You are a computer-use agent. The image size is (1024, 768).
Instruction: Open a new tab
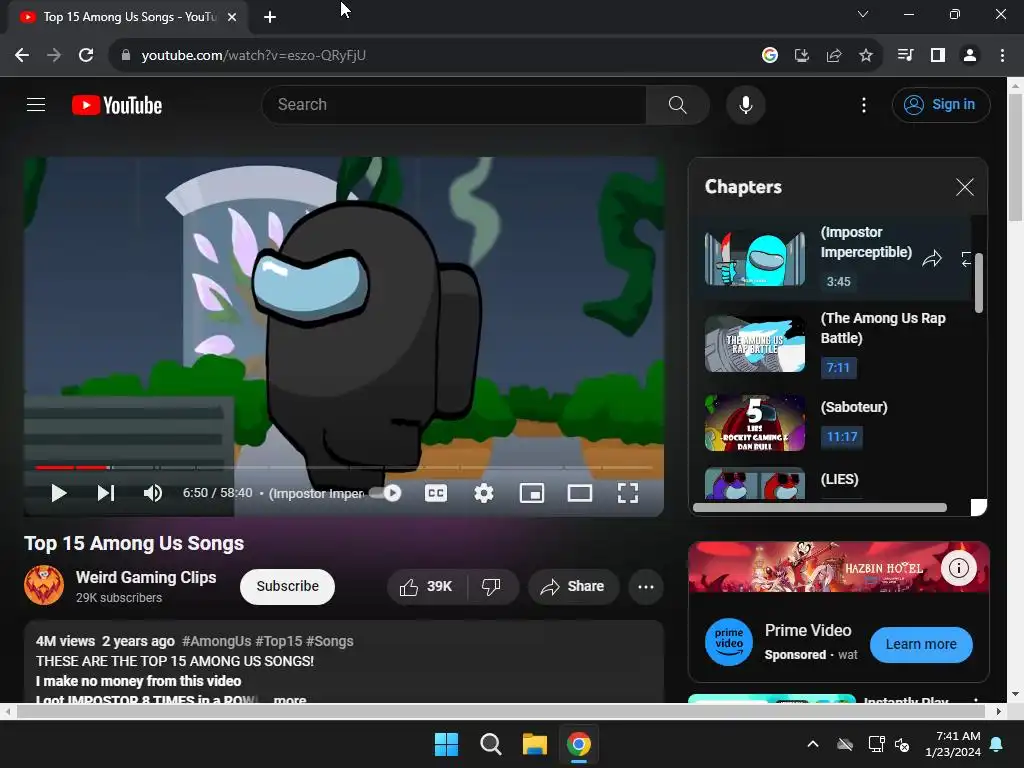pyautogui.click(x=270, y=17)
